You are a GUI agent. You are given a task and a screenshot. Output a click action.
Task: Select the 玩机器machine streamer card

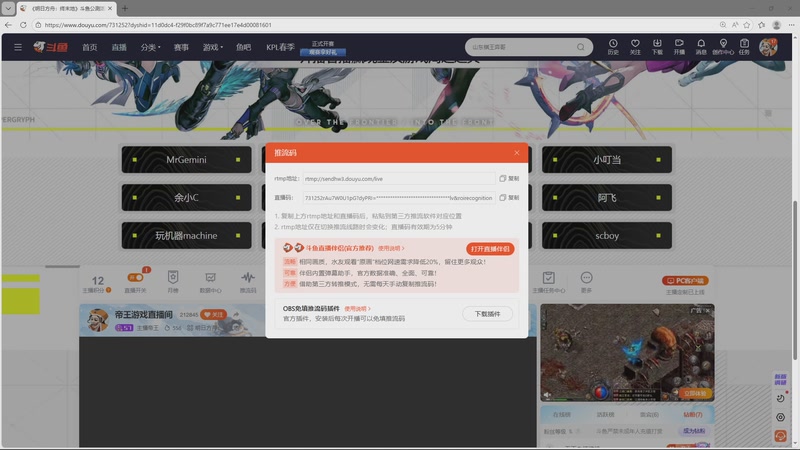(186, 235)
